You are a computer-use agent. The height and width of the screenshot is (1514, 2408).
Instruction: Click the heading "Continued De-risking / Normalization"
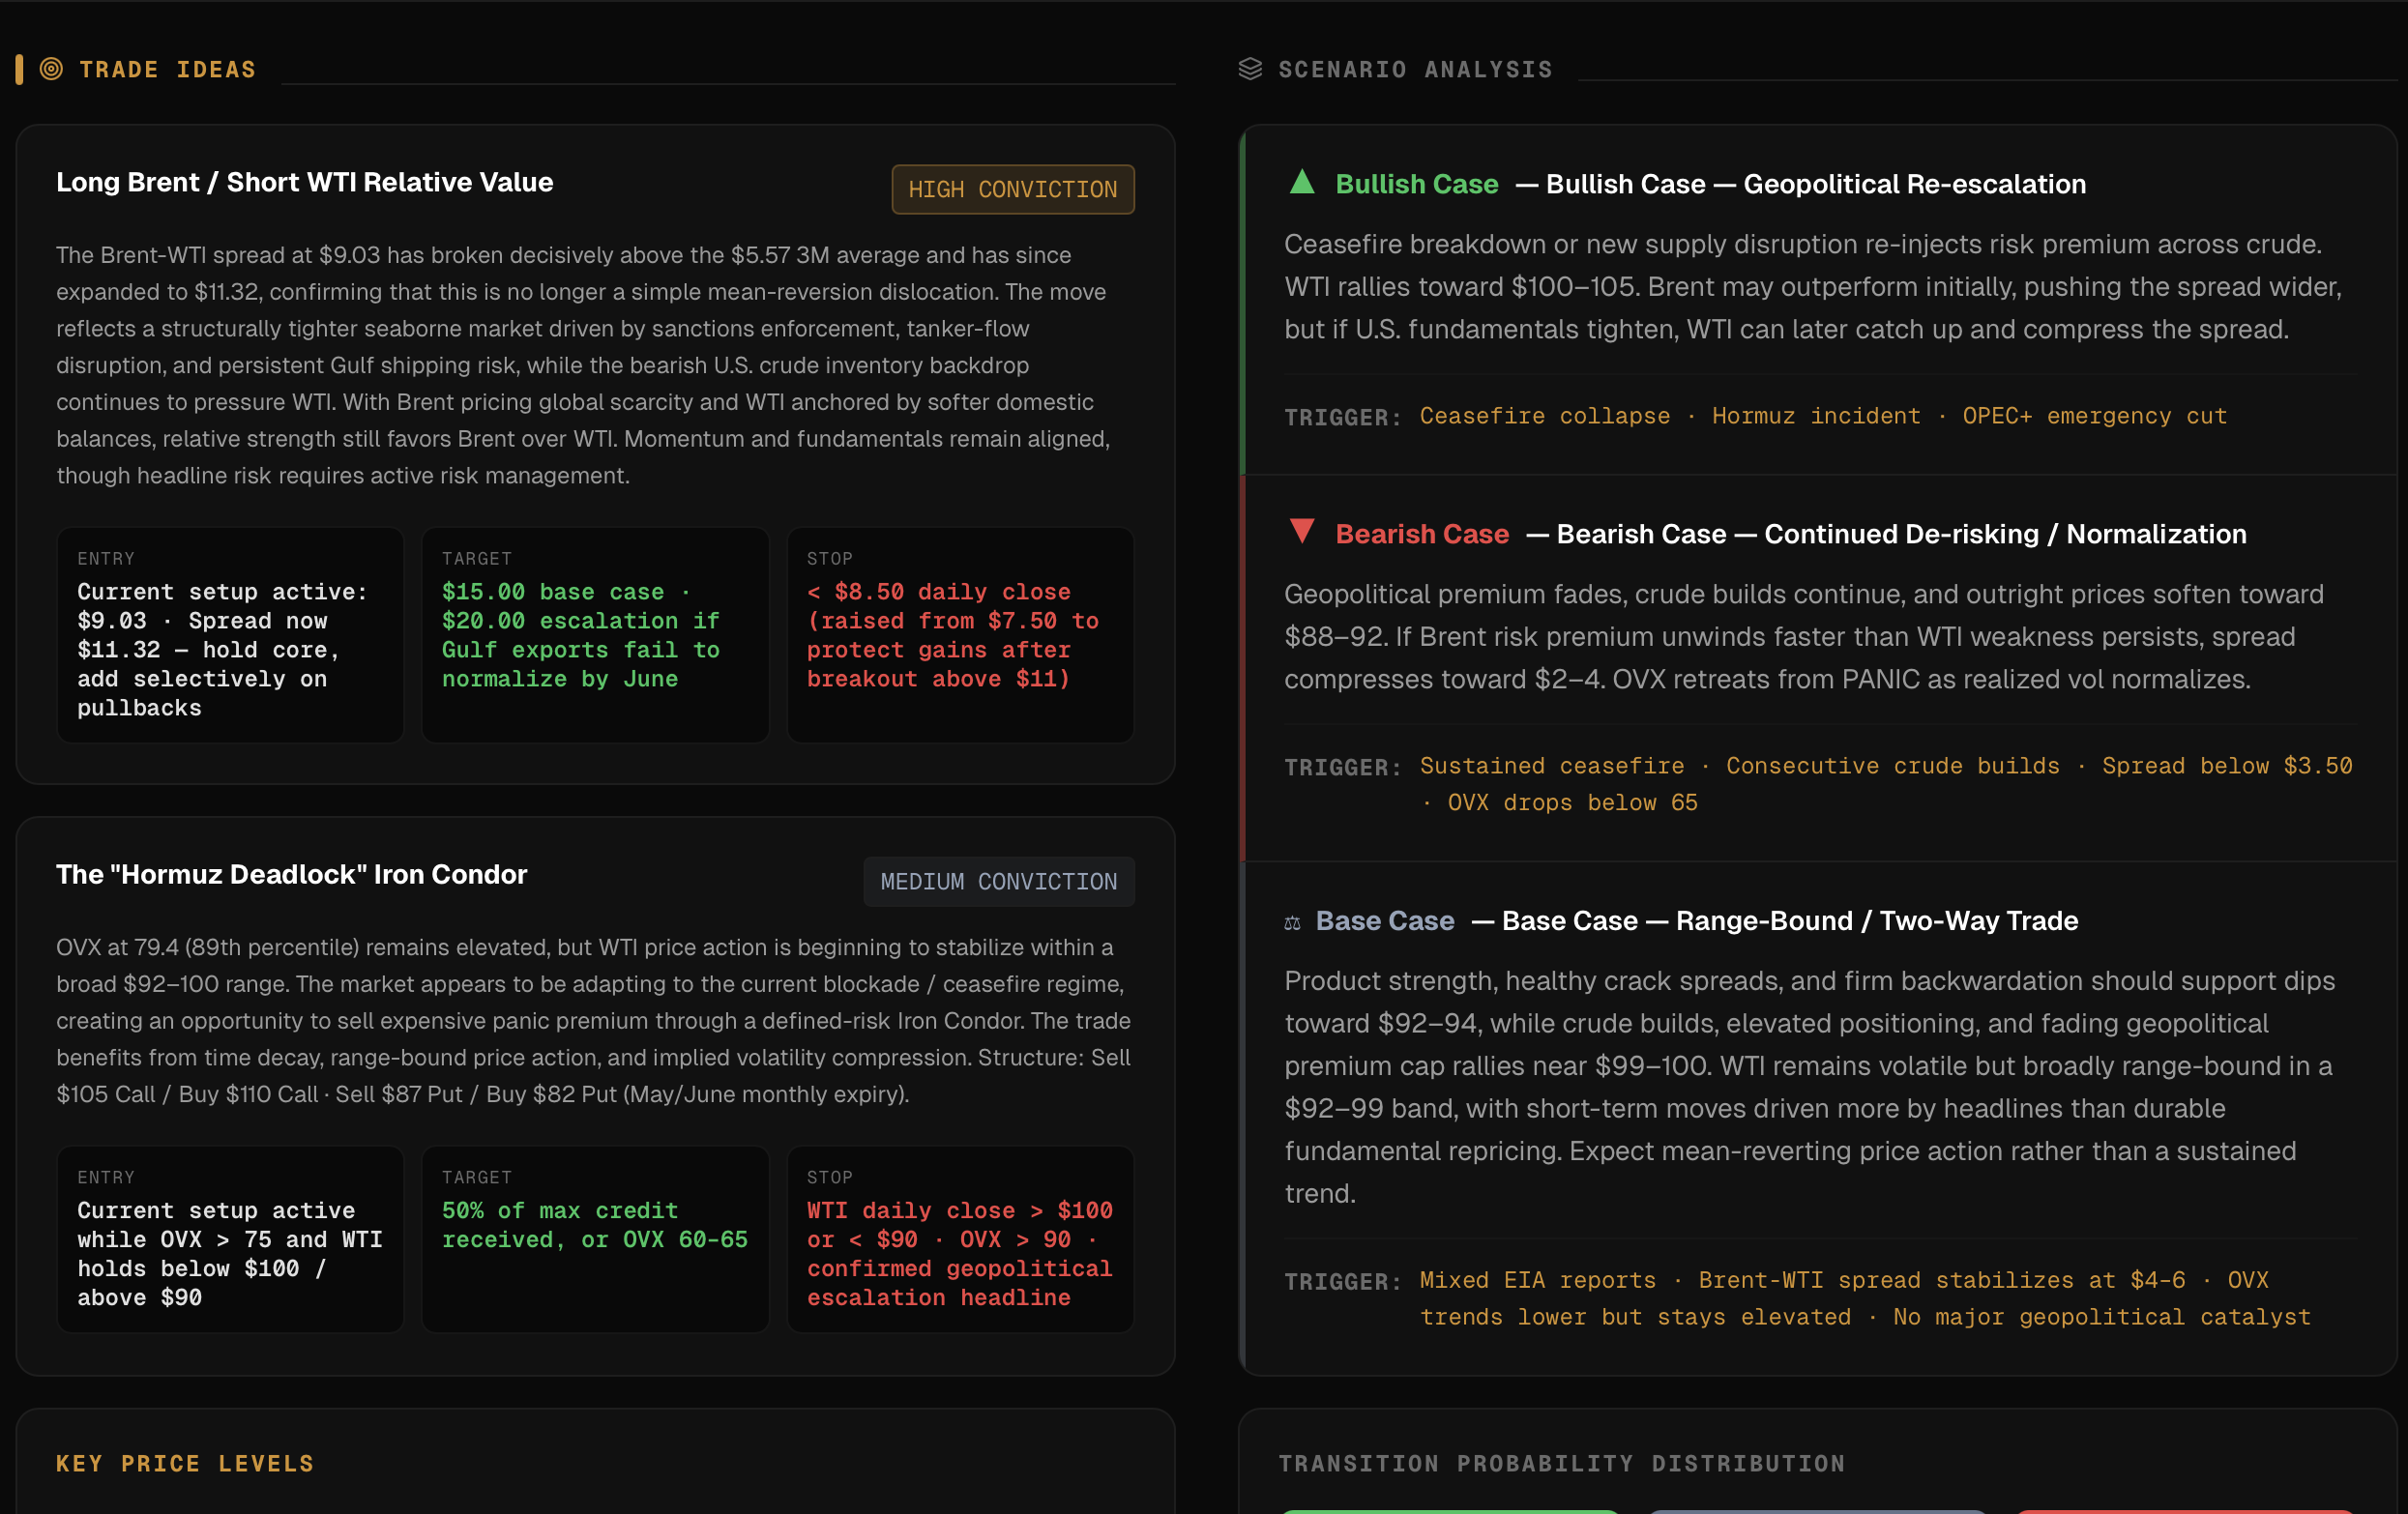click(2005, 534)
